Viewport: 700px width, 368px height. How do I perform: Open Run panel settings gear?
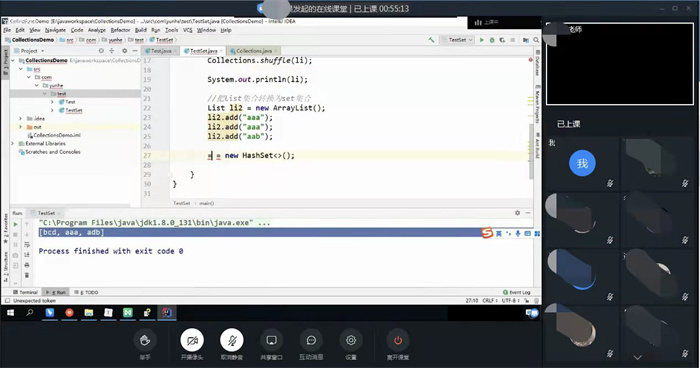pos(517,213)
